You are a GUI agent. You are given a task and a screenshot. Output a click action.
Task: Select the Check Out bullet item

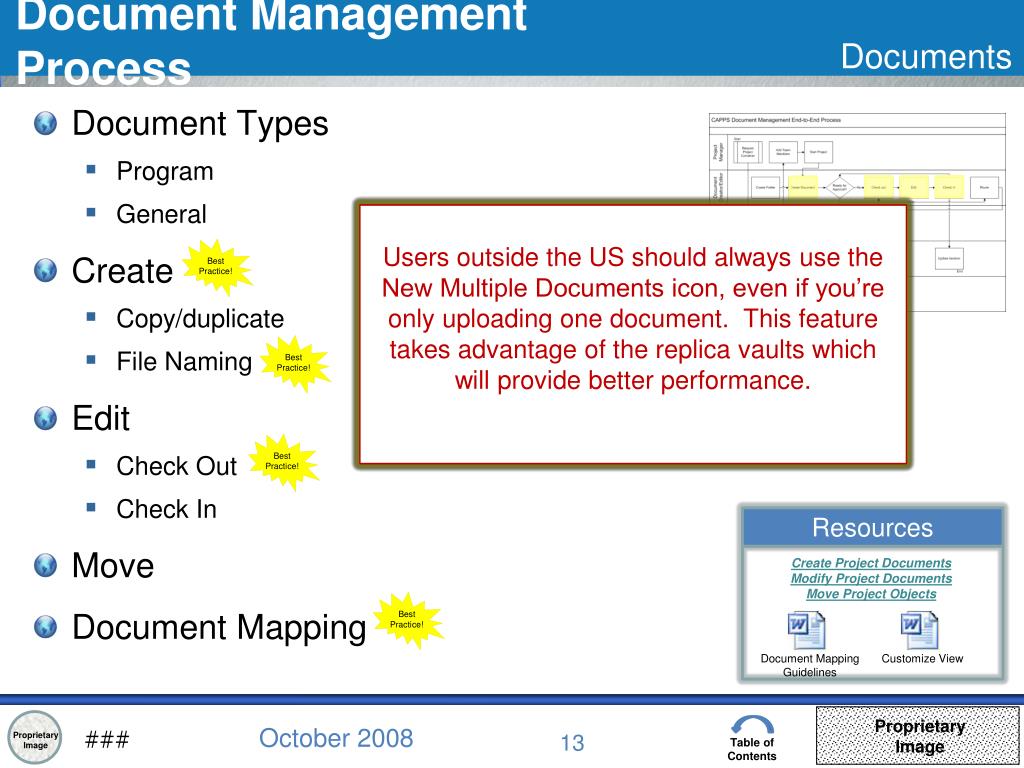(x=176, y=466)
